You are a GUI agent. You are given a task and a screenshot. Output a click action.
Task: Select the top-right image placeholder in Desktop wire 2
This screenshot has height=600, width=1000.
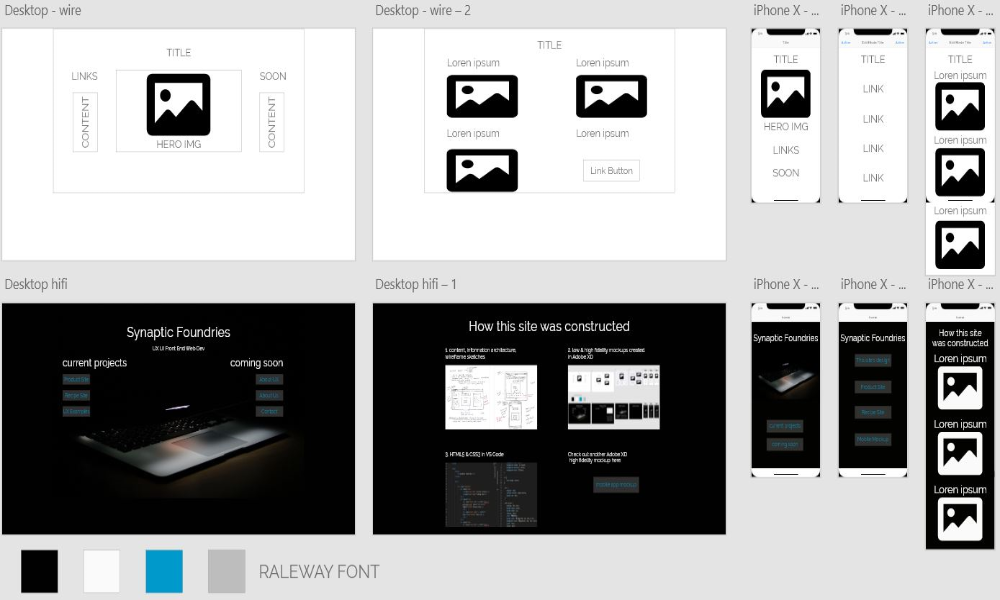point(611,97)
